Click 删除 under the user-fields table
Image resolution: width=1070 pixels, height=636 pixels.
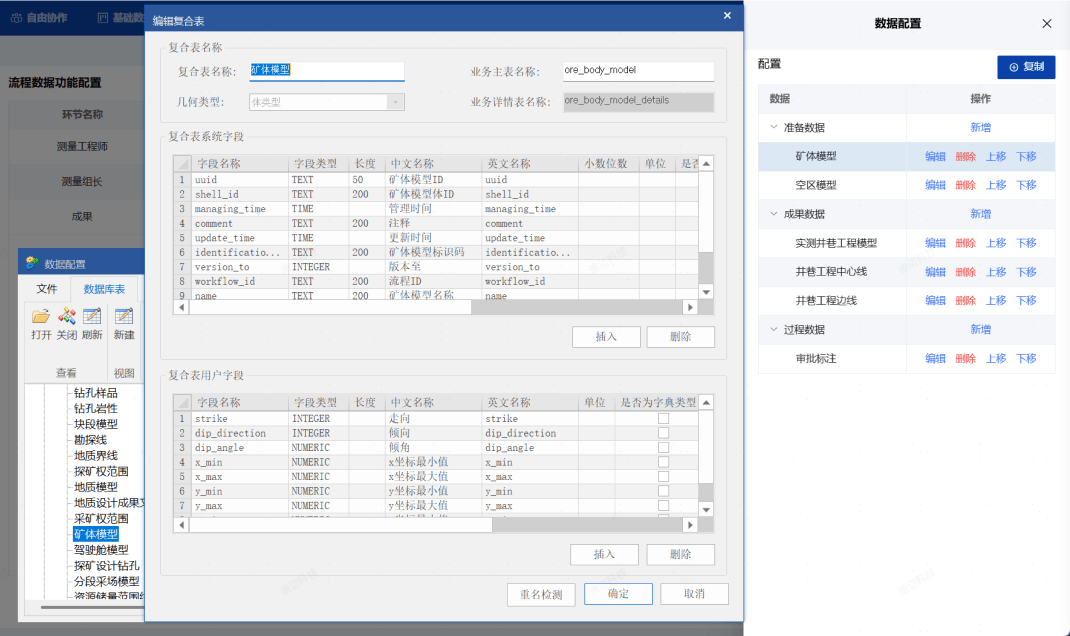click(680, 554)
